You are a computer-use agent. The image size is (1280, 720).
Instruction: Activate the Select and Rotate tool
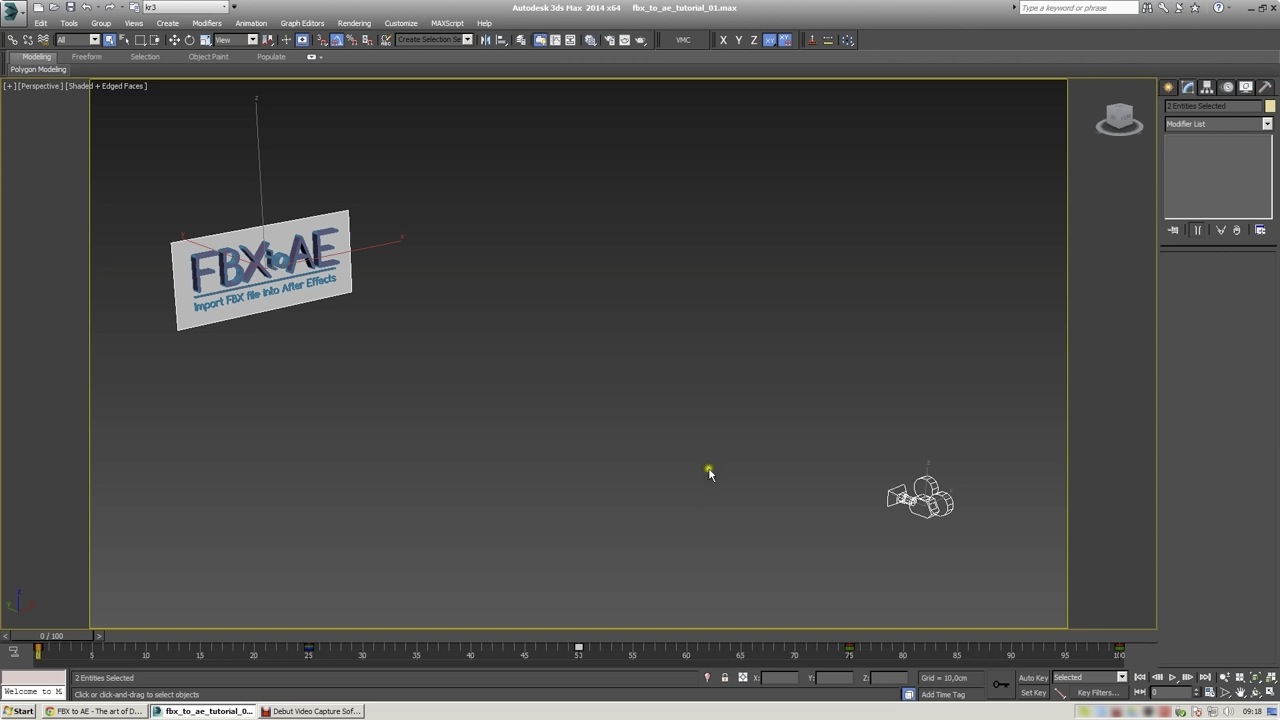(190, 40)
